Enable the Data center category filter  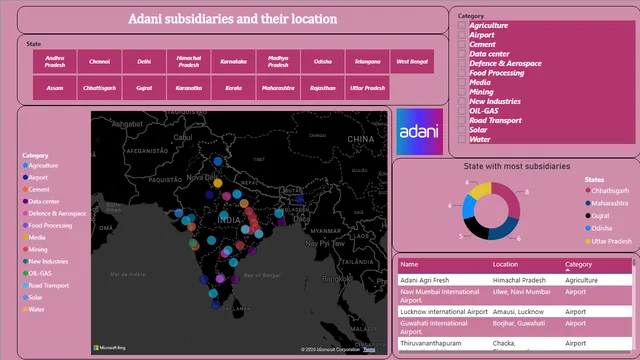[462, 54]
